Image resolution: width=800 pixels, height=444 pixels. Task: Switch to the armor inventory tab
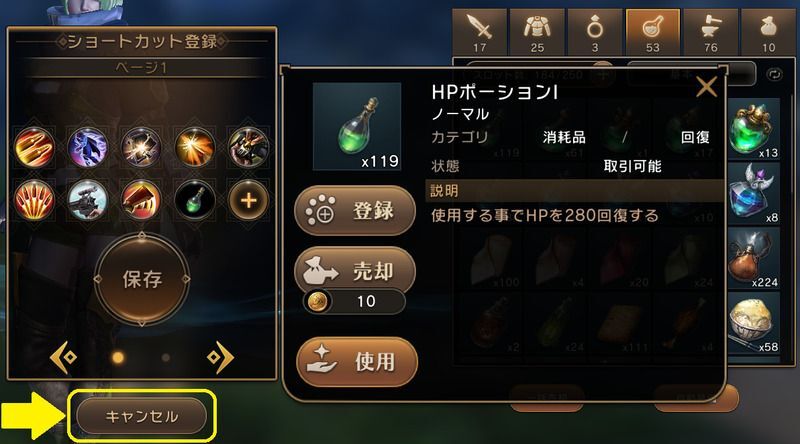click(x=537, y=32)
